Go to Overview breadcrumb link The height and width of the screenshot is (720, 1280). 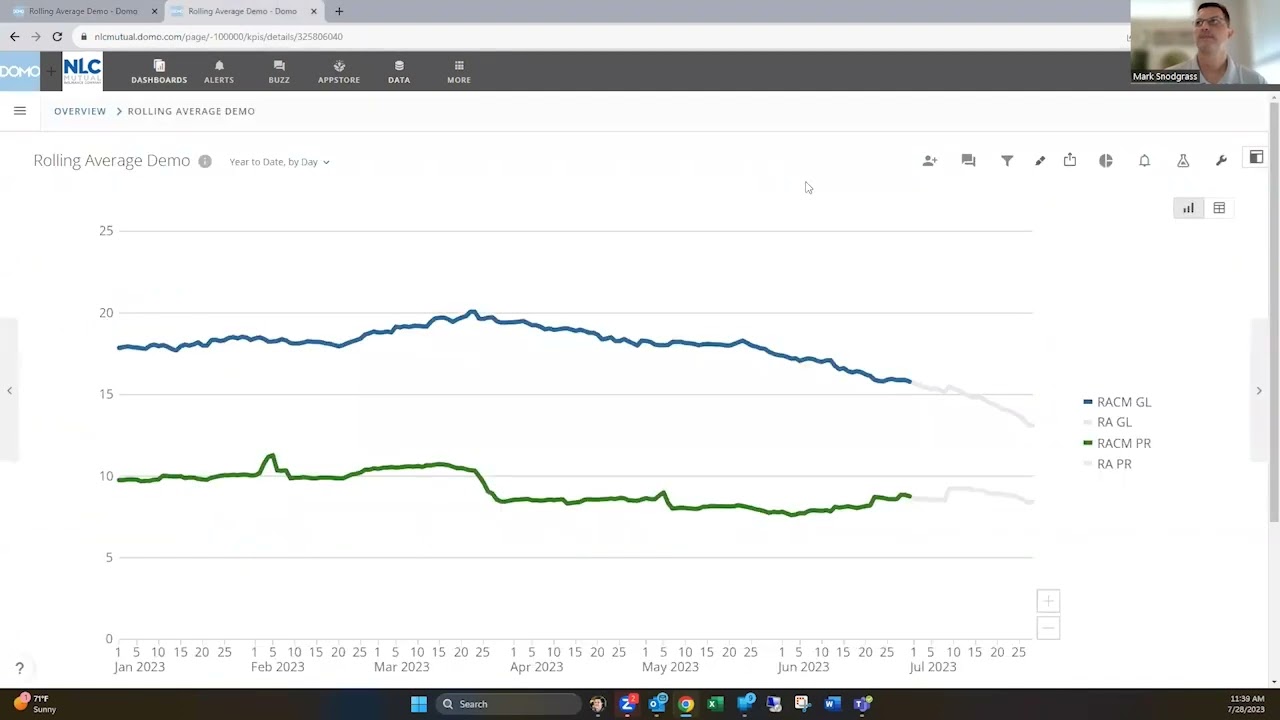80,111
